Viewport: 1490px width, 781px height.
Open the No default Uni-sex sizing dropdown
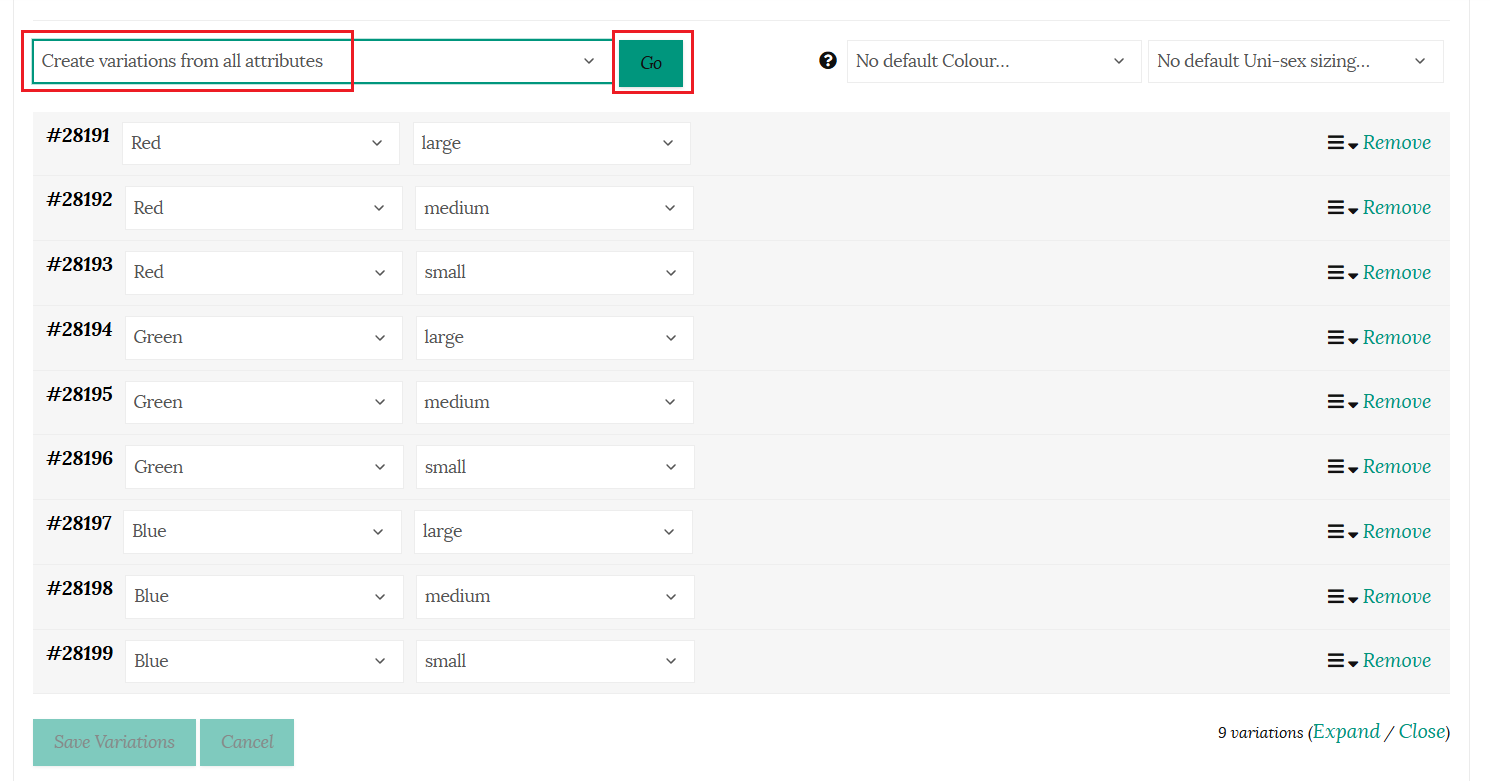[x=1296, y=61]
